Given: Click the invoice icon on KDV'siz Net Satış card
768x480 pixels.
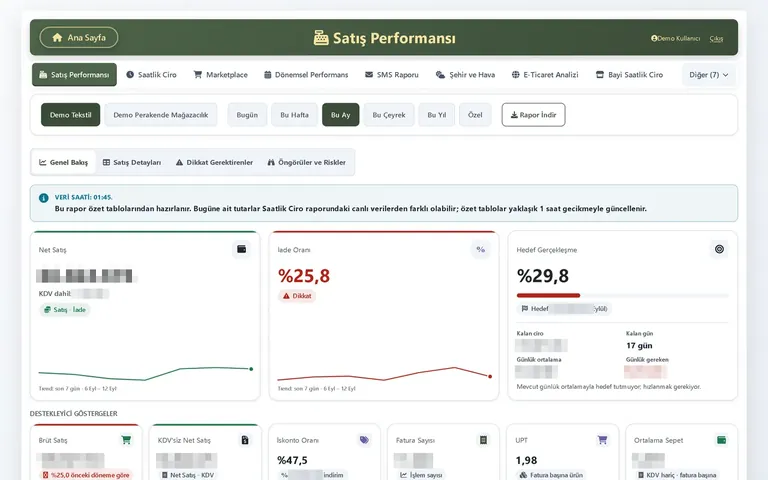Looking at the screenshot, I should click(245, 440).
